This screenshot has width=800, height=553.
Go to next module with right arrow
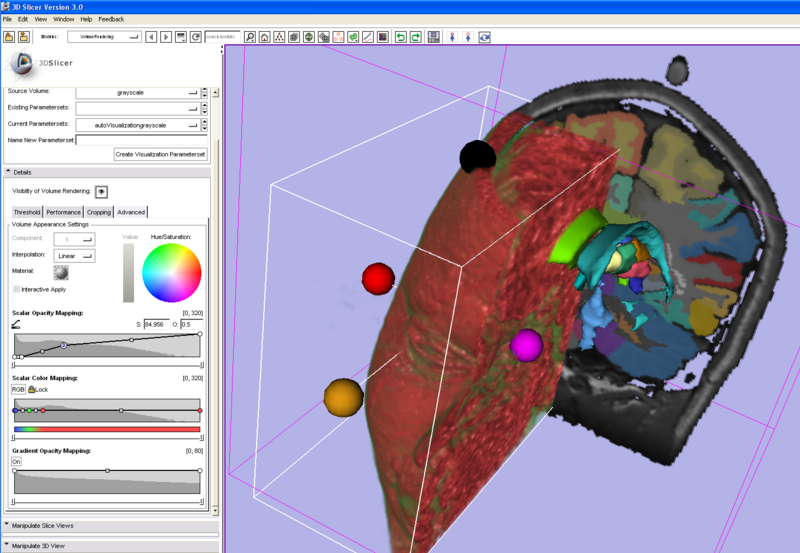click(x=165, y=37)
